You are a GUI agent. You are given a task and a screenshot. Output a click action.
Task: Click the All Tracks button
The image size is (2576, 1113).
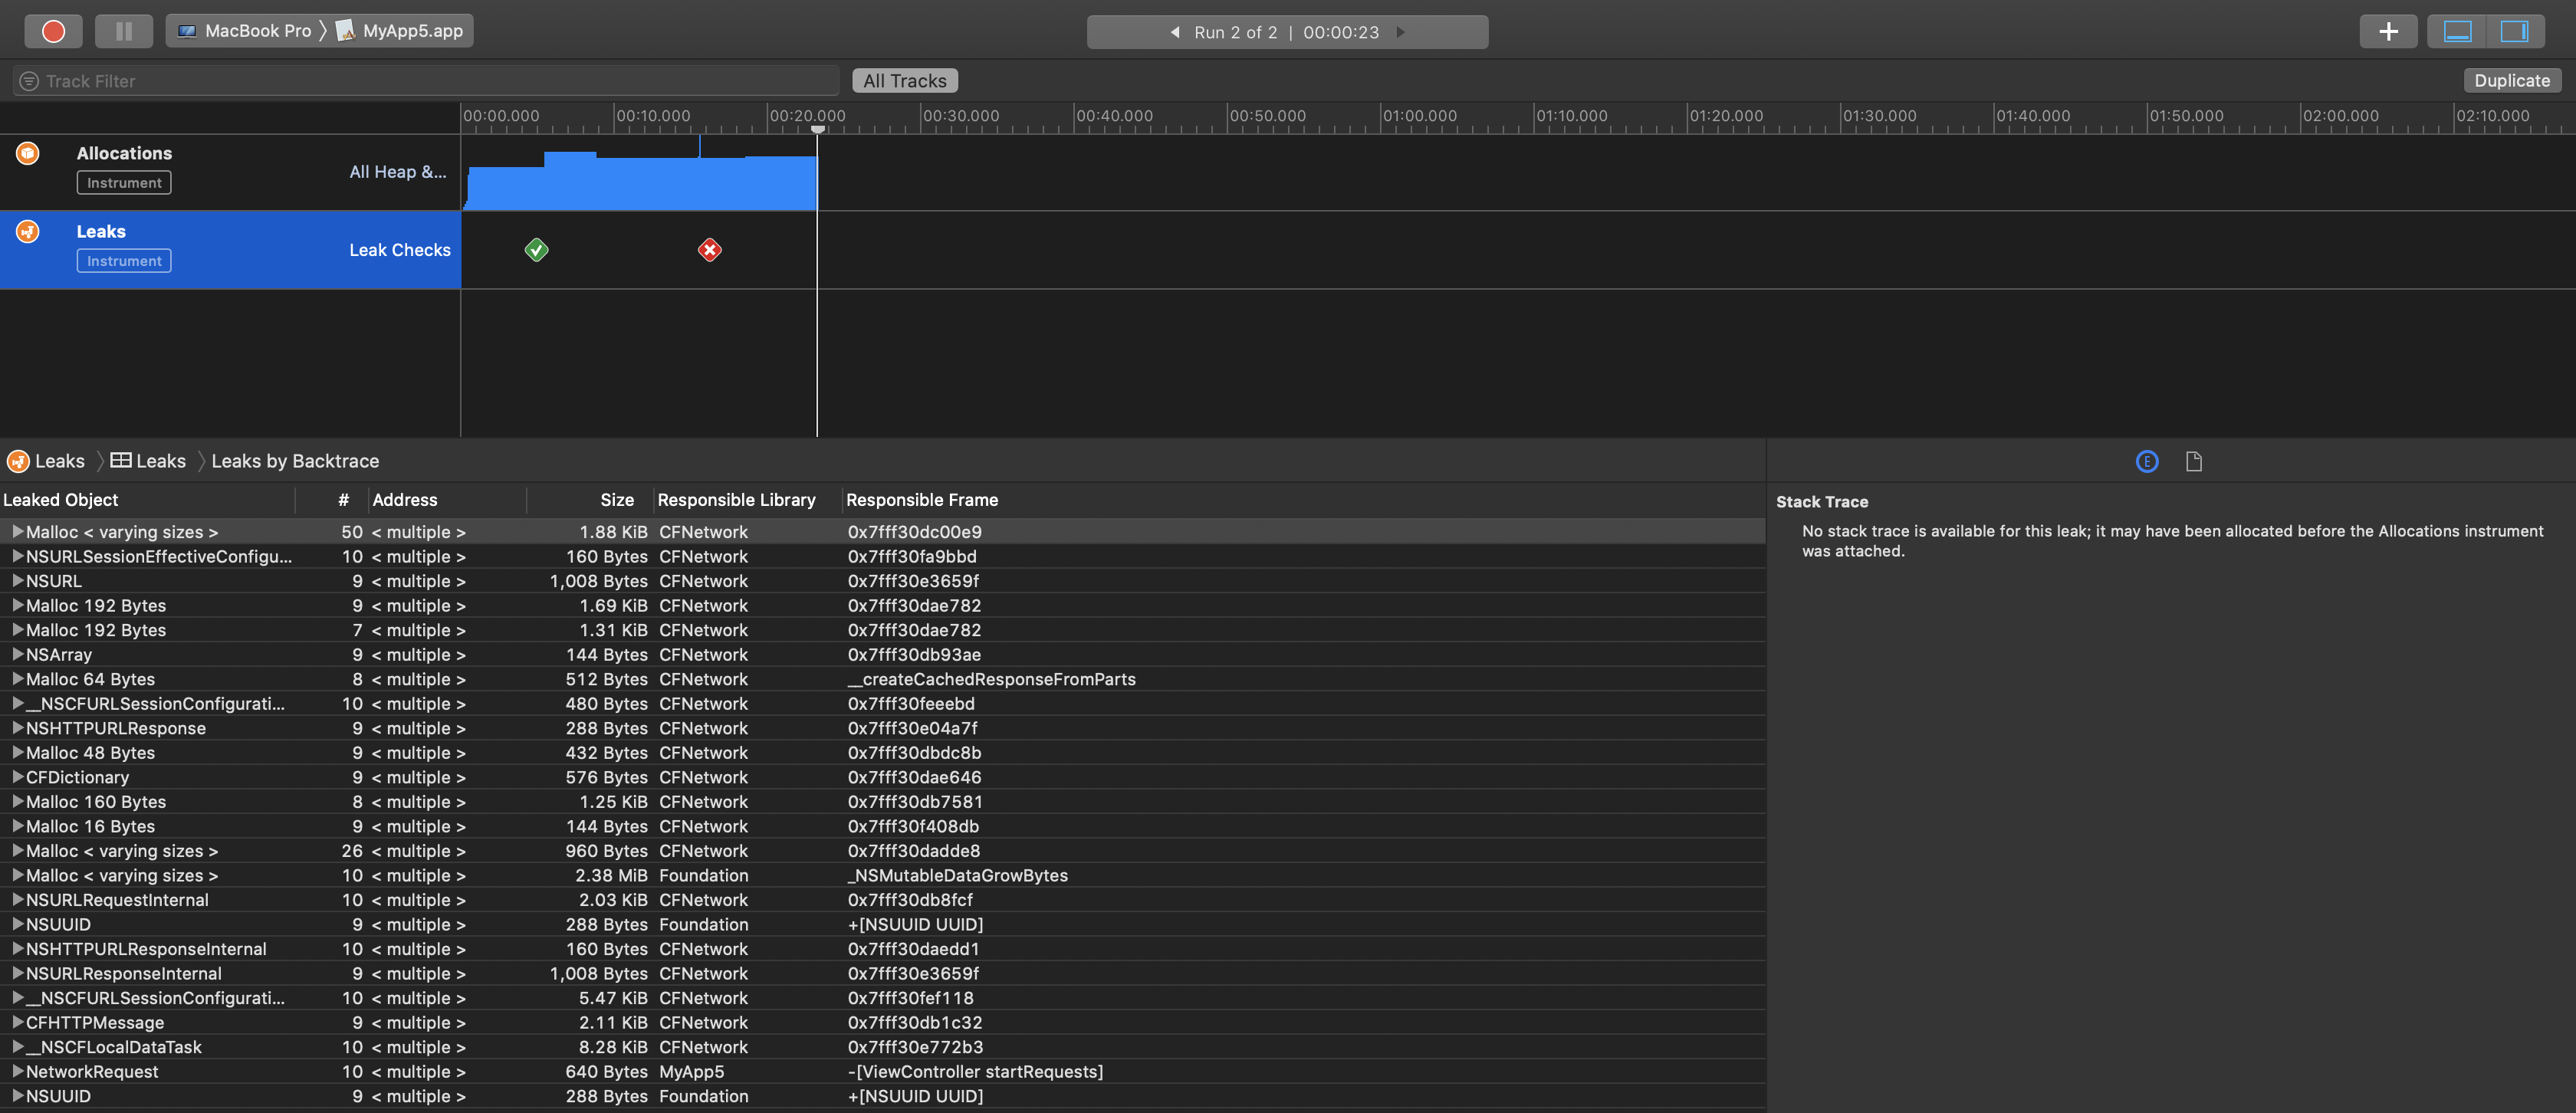pos(904,81)
